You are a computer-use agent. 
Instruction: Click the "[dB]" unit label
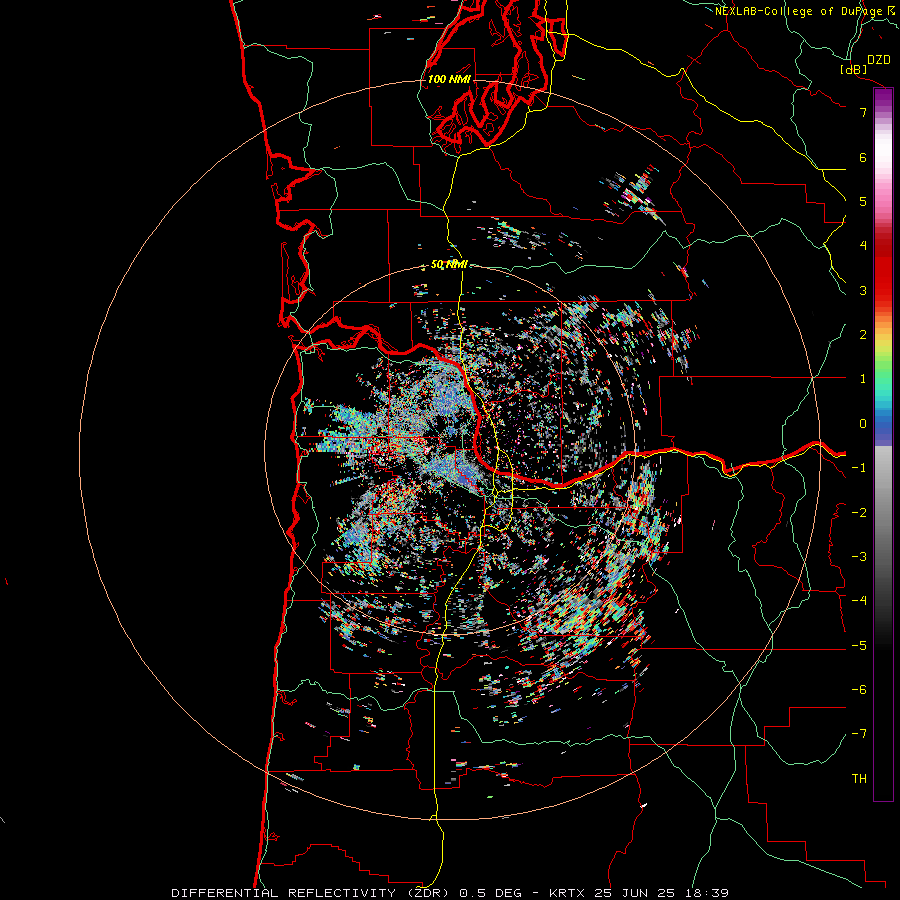[x=854, y=69]
